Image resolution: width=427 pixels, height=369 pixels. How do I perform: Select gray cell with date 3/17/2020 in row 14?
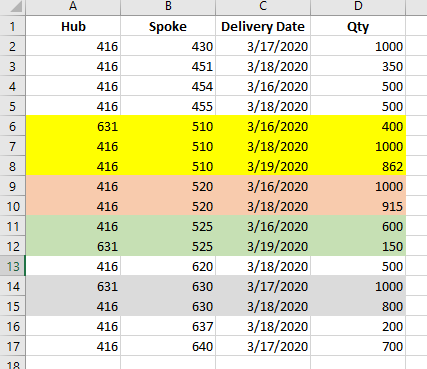tap(263, 286)
